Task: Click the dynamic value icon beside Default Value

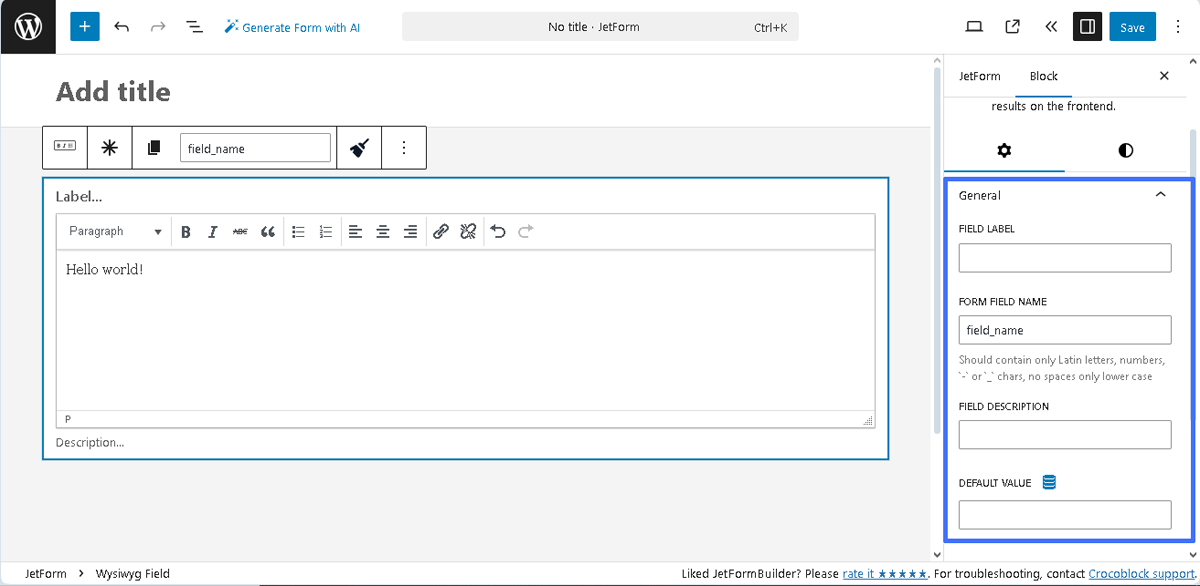Action: point(1048,482)
